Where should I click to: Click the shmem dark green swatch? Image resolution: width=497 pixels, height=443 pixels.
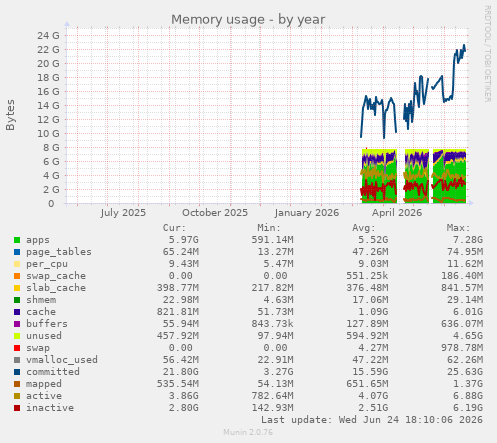17,300
